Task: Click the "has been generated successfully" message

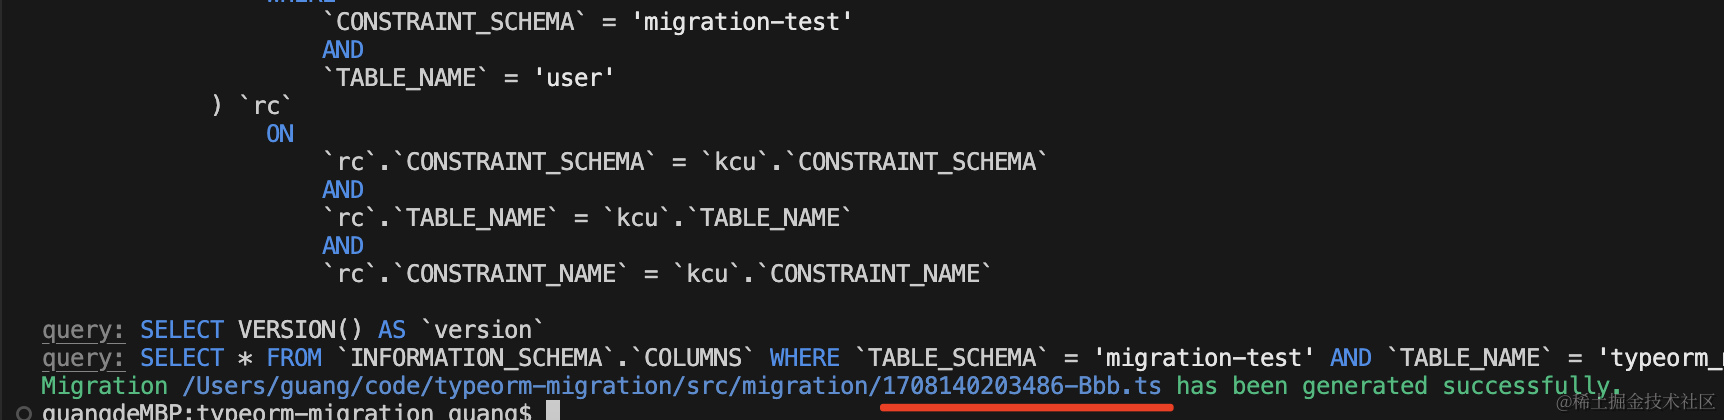Action: [x=1398, y=386]
